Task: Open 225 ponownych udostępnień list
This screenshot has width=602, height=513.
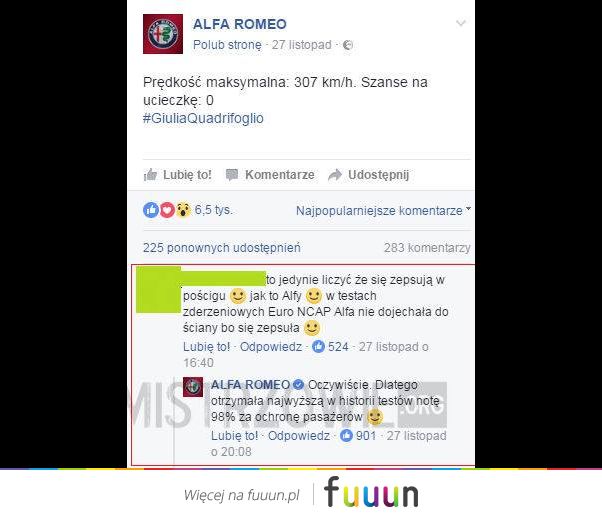Action: (222, 248)
